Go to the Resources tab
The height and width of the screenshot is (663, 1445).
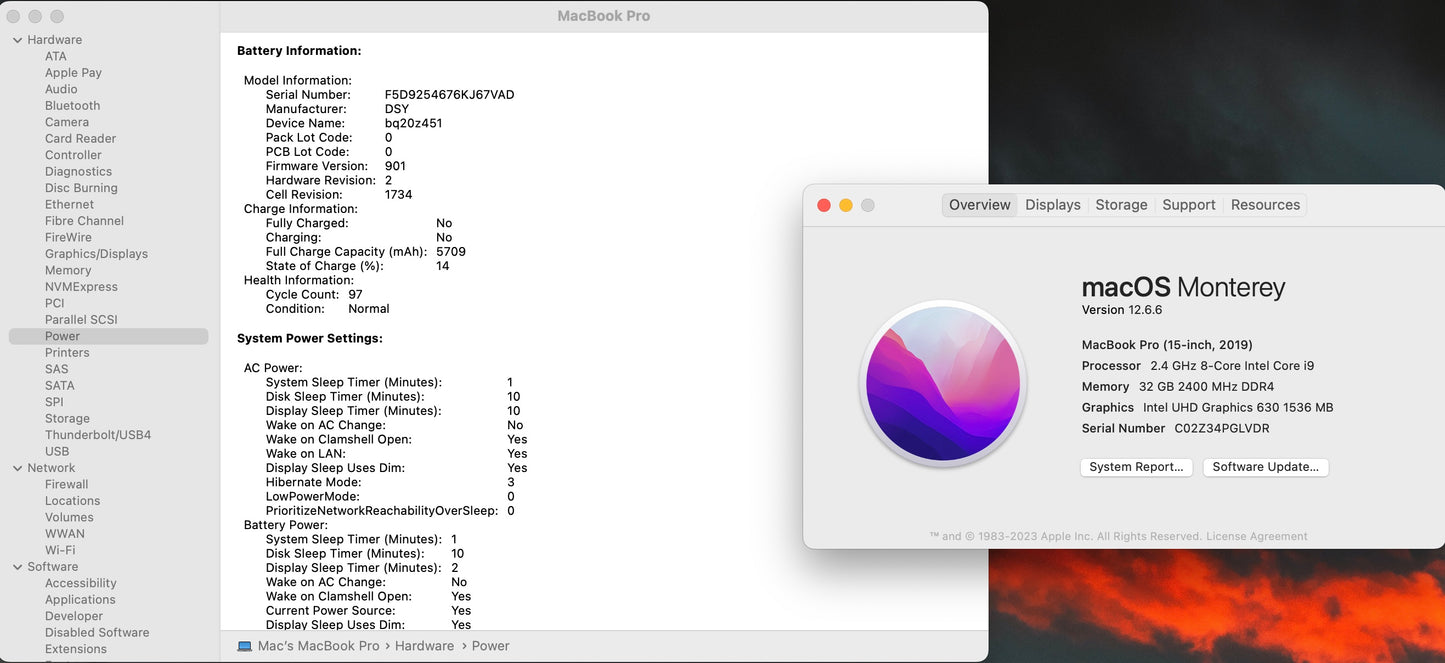pyautogui.click(x=1265, y=205)
